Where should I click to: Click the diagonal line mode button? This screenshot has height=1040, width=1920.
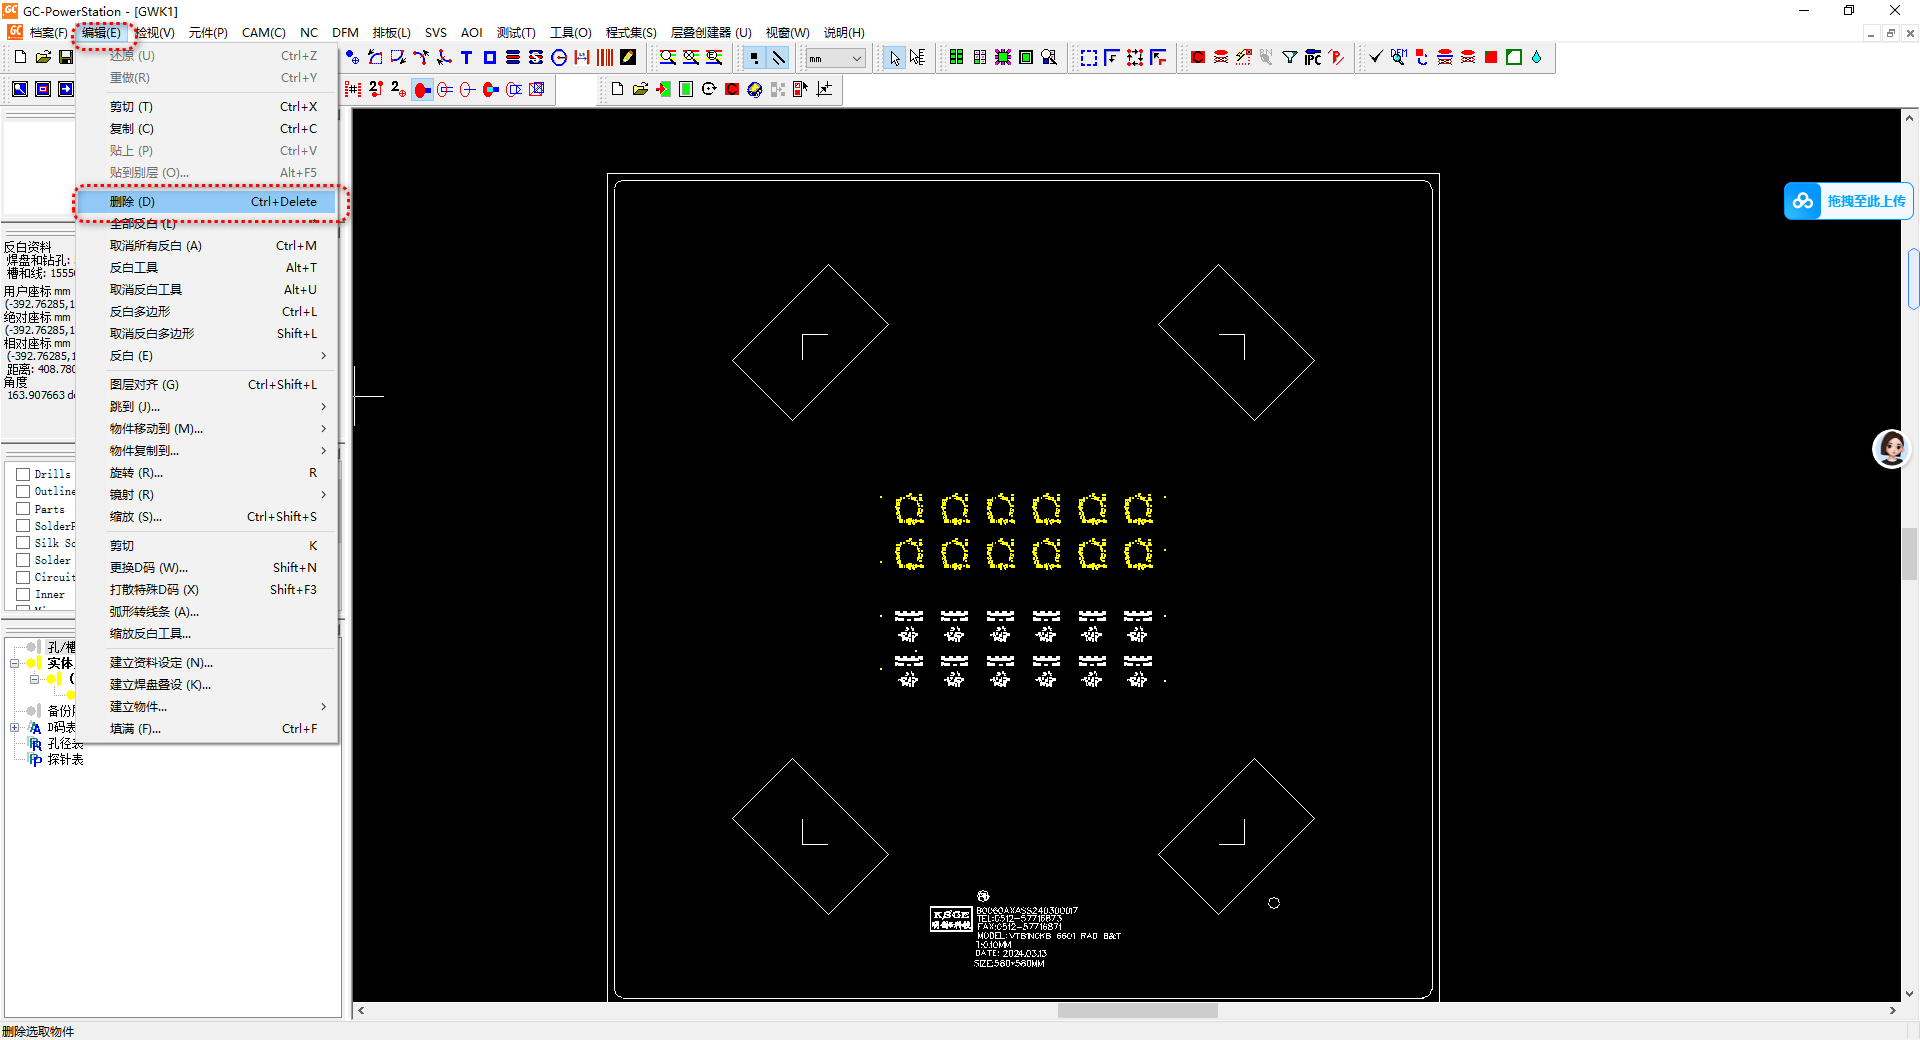tap(778, 58)
